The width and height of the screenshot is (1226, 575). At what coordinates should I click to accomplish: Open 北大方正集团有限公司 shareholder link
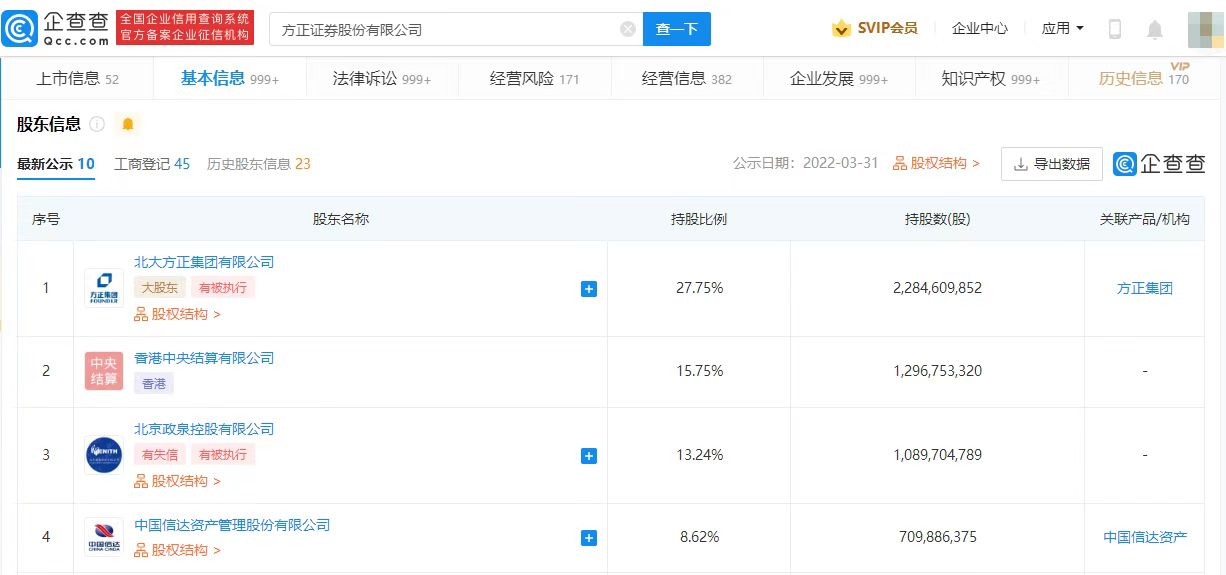(204, 262)
